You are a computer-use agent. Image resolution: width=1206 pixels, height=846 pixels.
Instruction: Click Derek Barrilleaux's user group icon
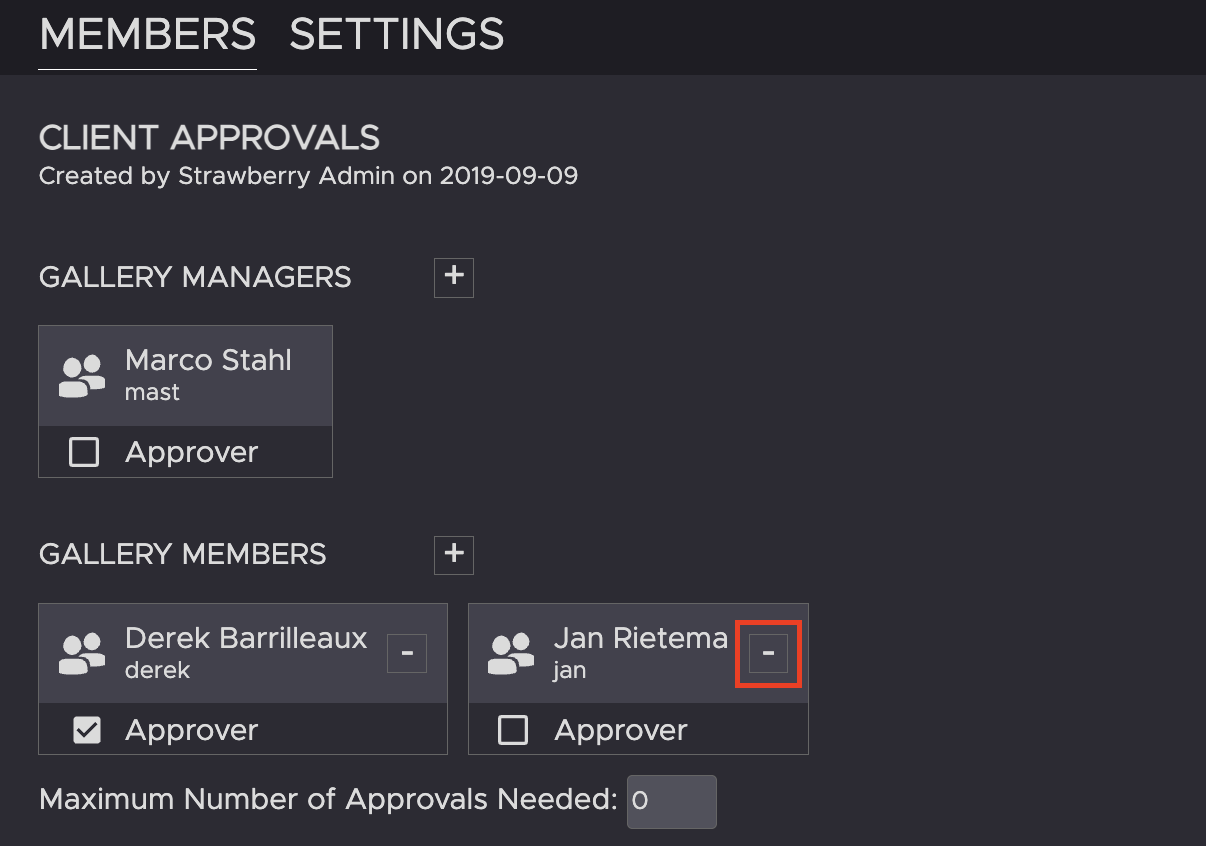82,653
